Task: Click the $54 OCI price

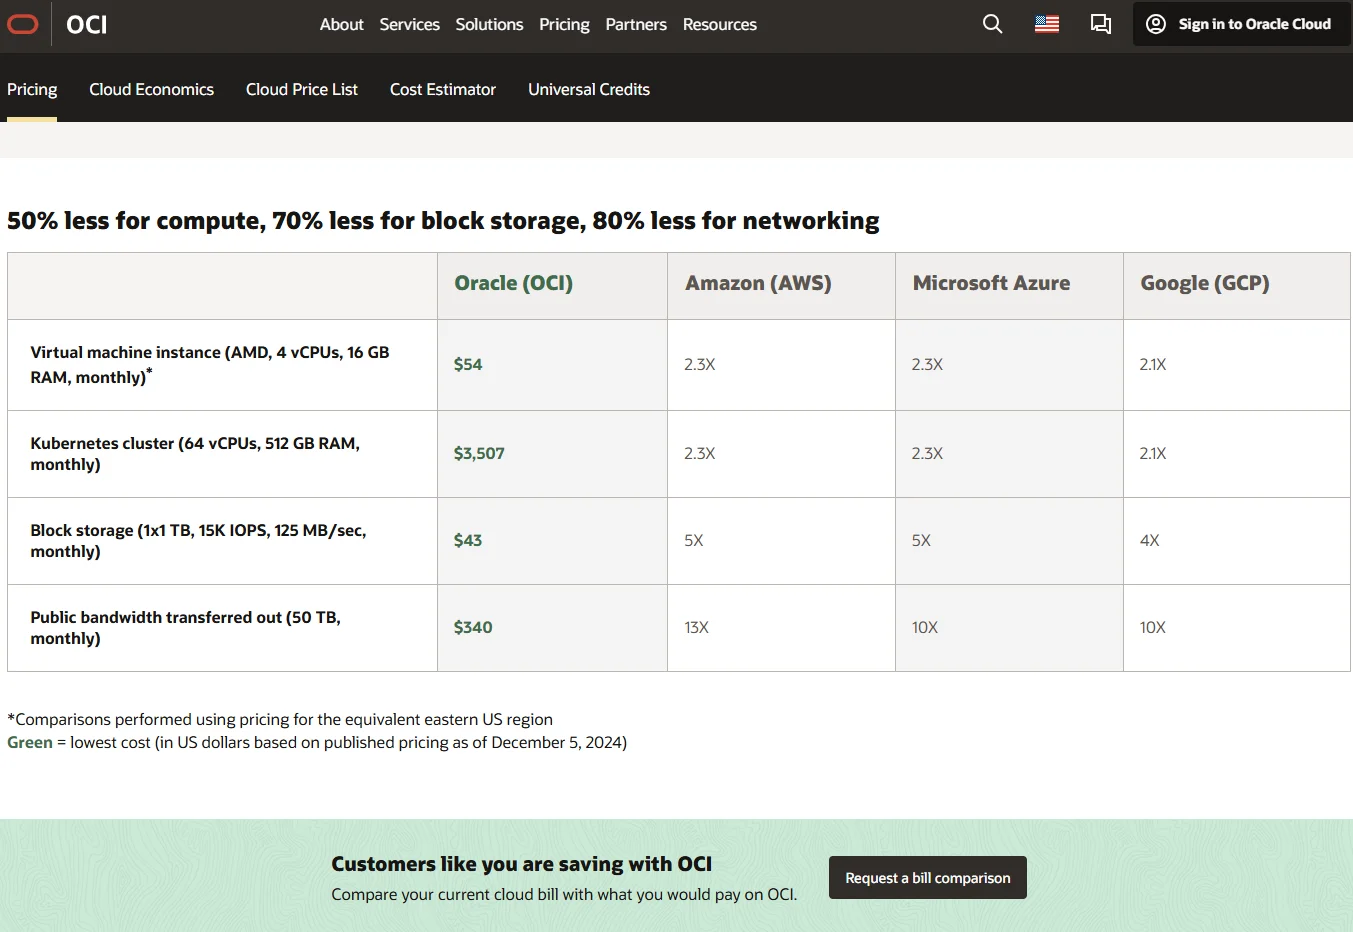Action: click(x=468, y=364)
